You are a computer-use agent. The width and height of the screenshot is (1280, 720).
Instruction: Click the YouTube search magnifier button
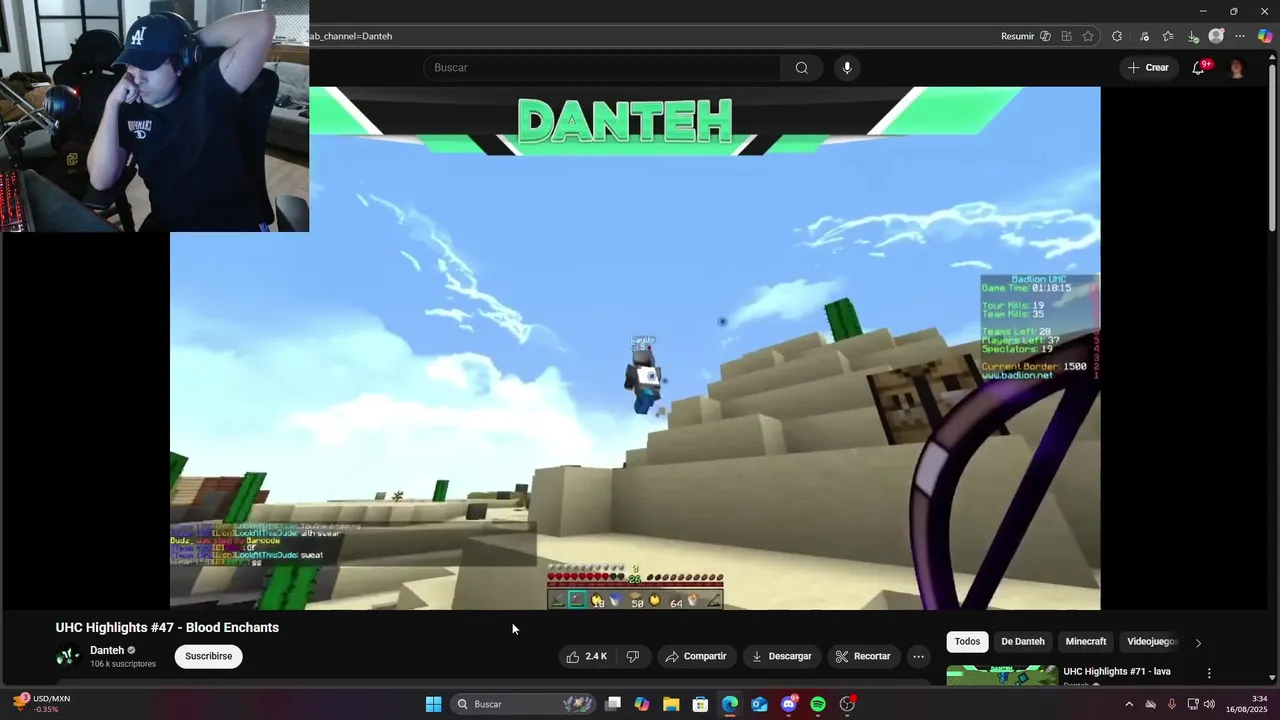pos(802,68)
